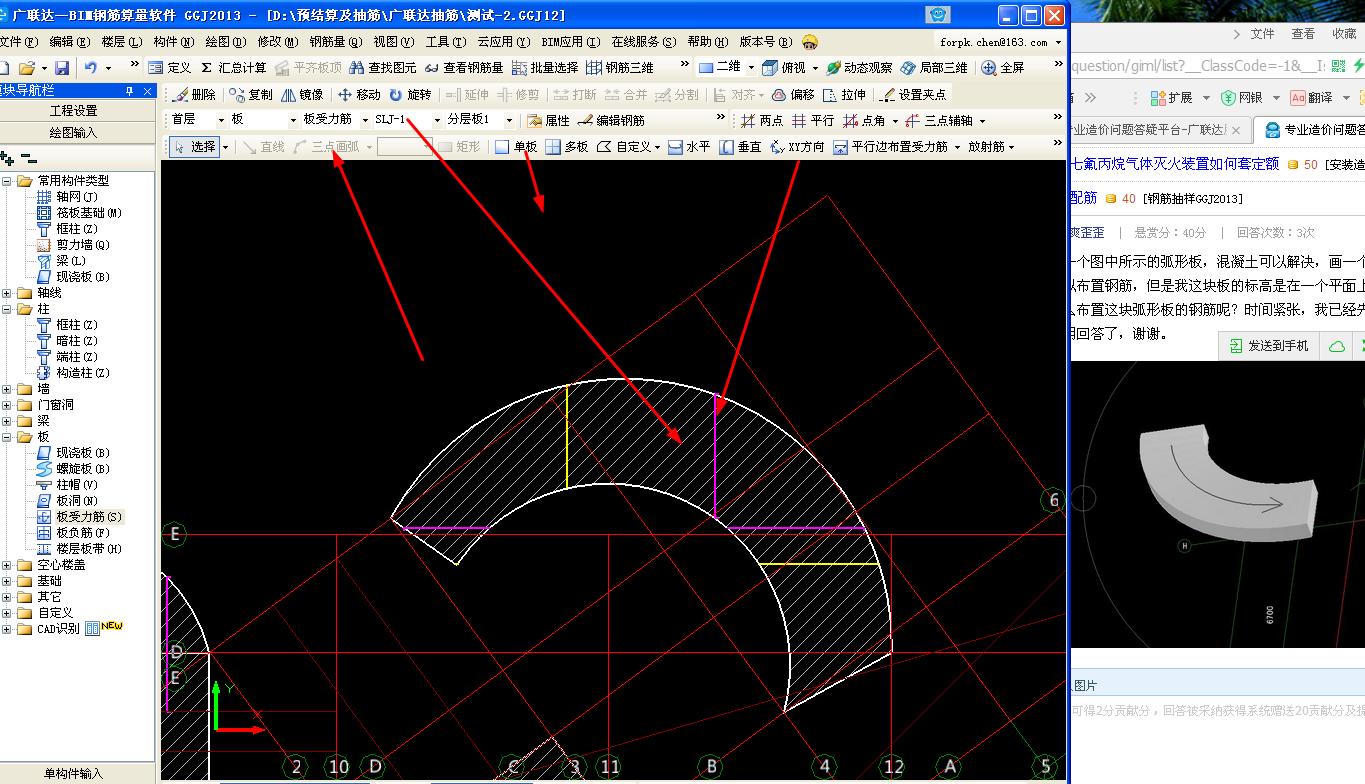Click 查找图元 find element tool
This screenshot has height=784, width=1365.
coord(382,68)
